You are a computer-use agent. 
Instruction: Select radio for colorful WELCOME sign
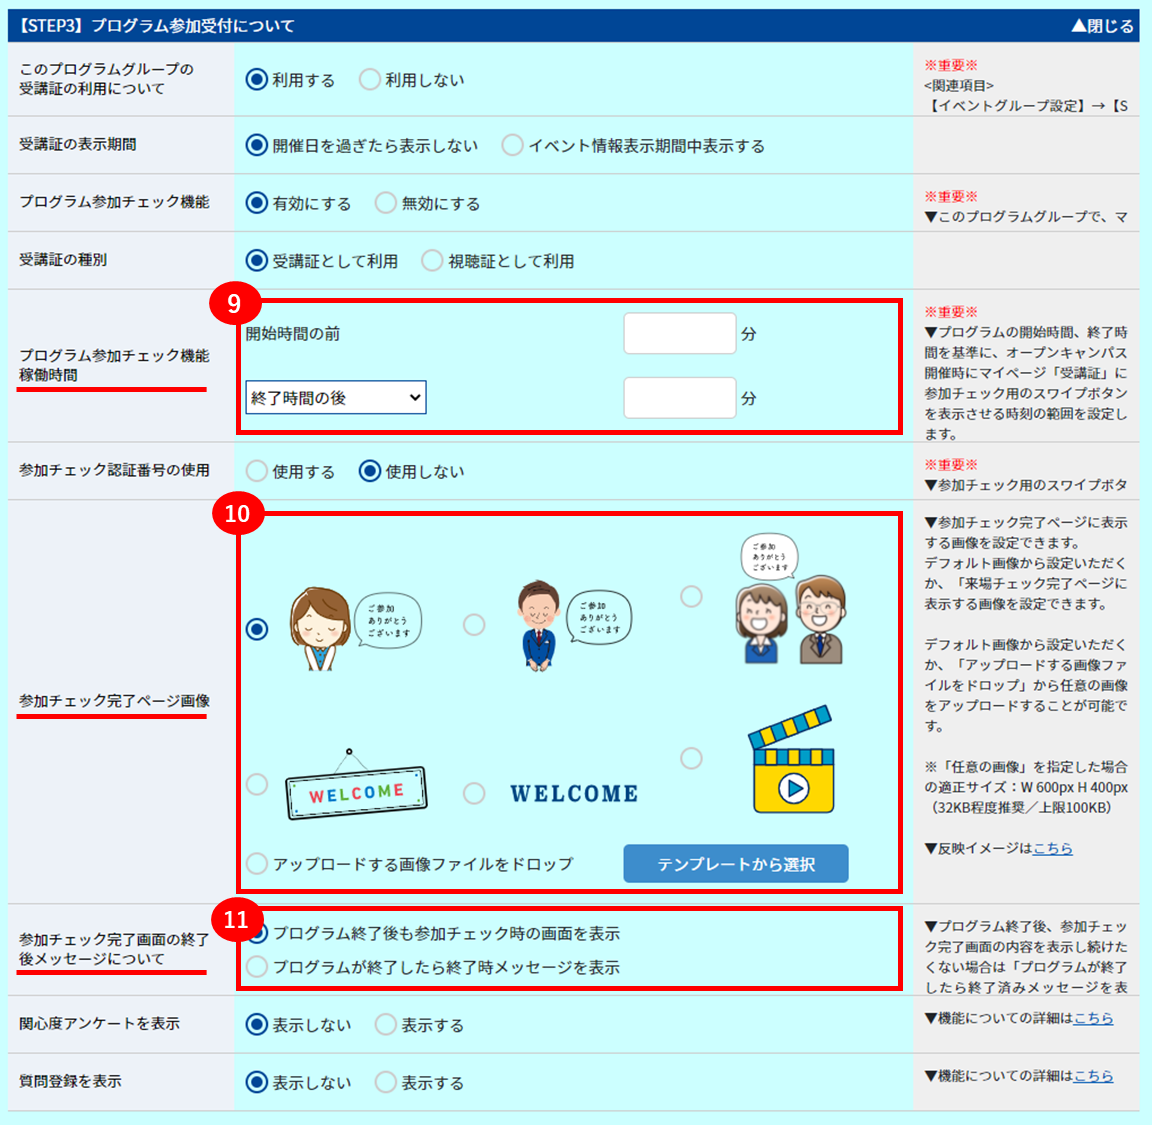click(x=256, y=784)
